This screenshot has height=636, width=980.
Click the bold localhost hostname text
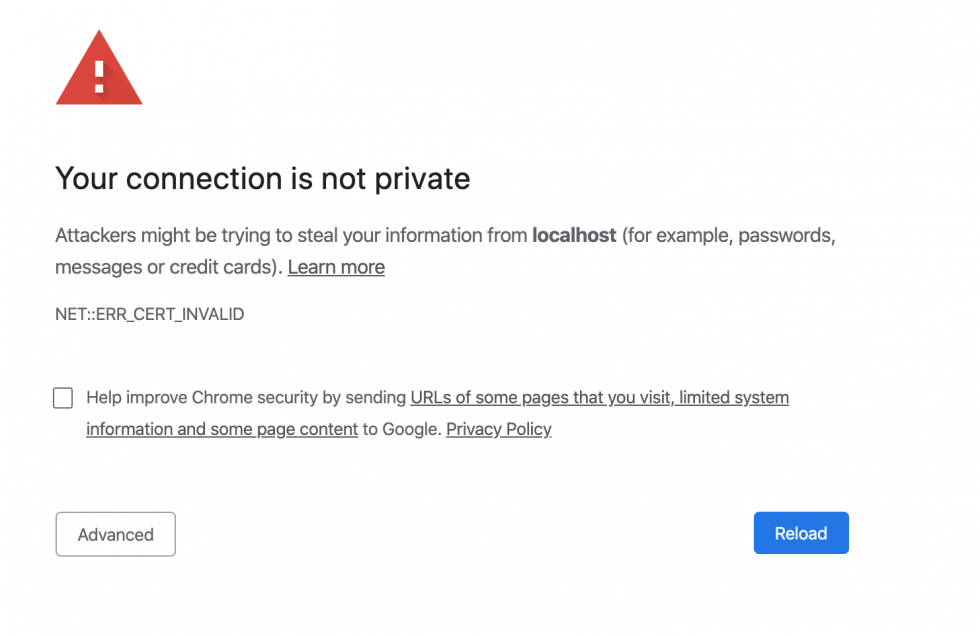[574, 235]
